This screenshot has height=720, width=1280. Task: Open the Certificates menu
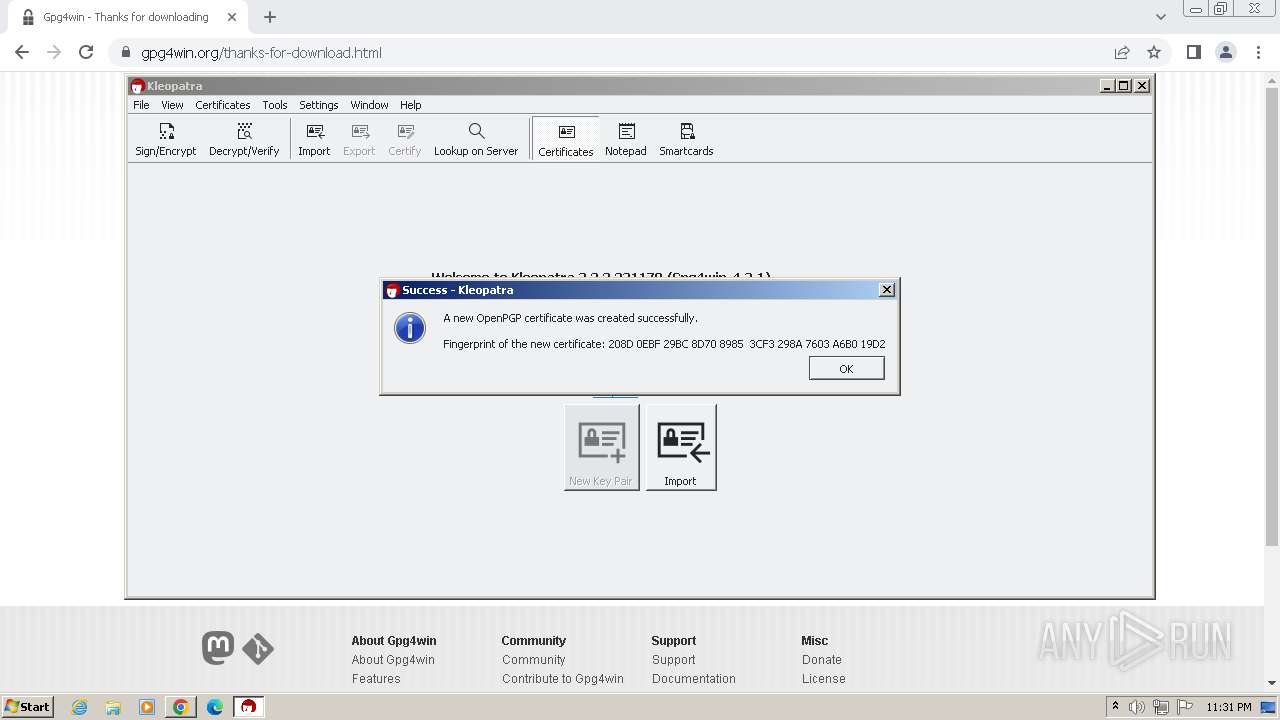coord(222,105)
